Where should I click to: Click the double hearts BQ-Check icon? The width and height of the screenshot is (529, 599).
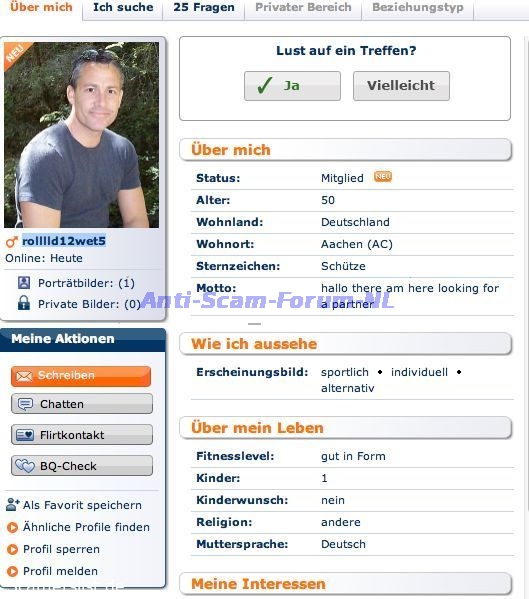[25, 466]
